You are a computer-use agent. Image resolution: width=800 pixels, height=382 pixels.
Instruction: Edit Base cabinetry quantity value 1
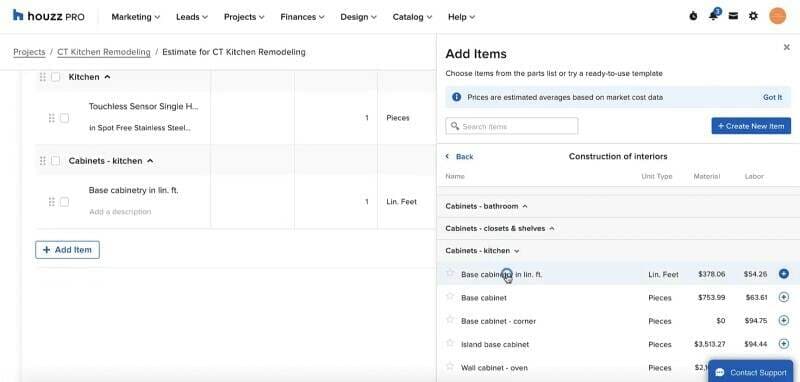click(366, 202)
